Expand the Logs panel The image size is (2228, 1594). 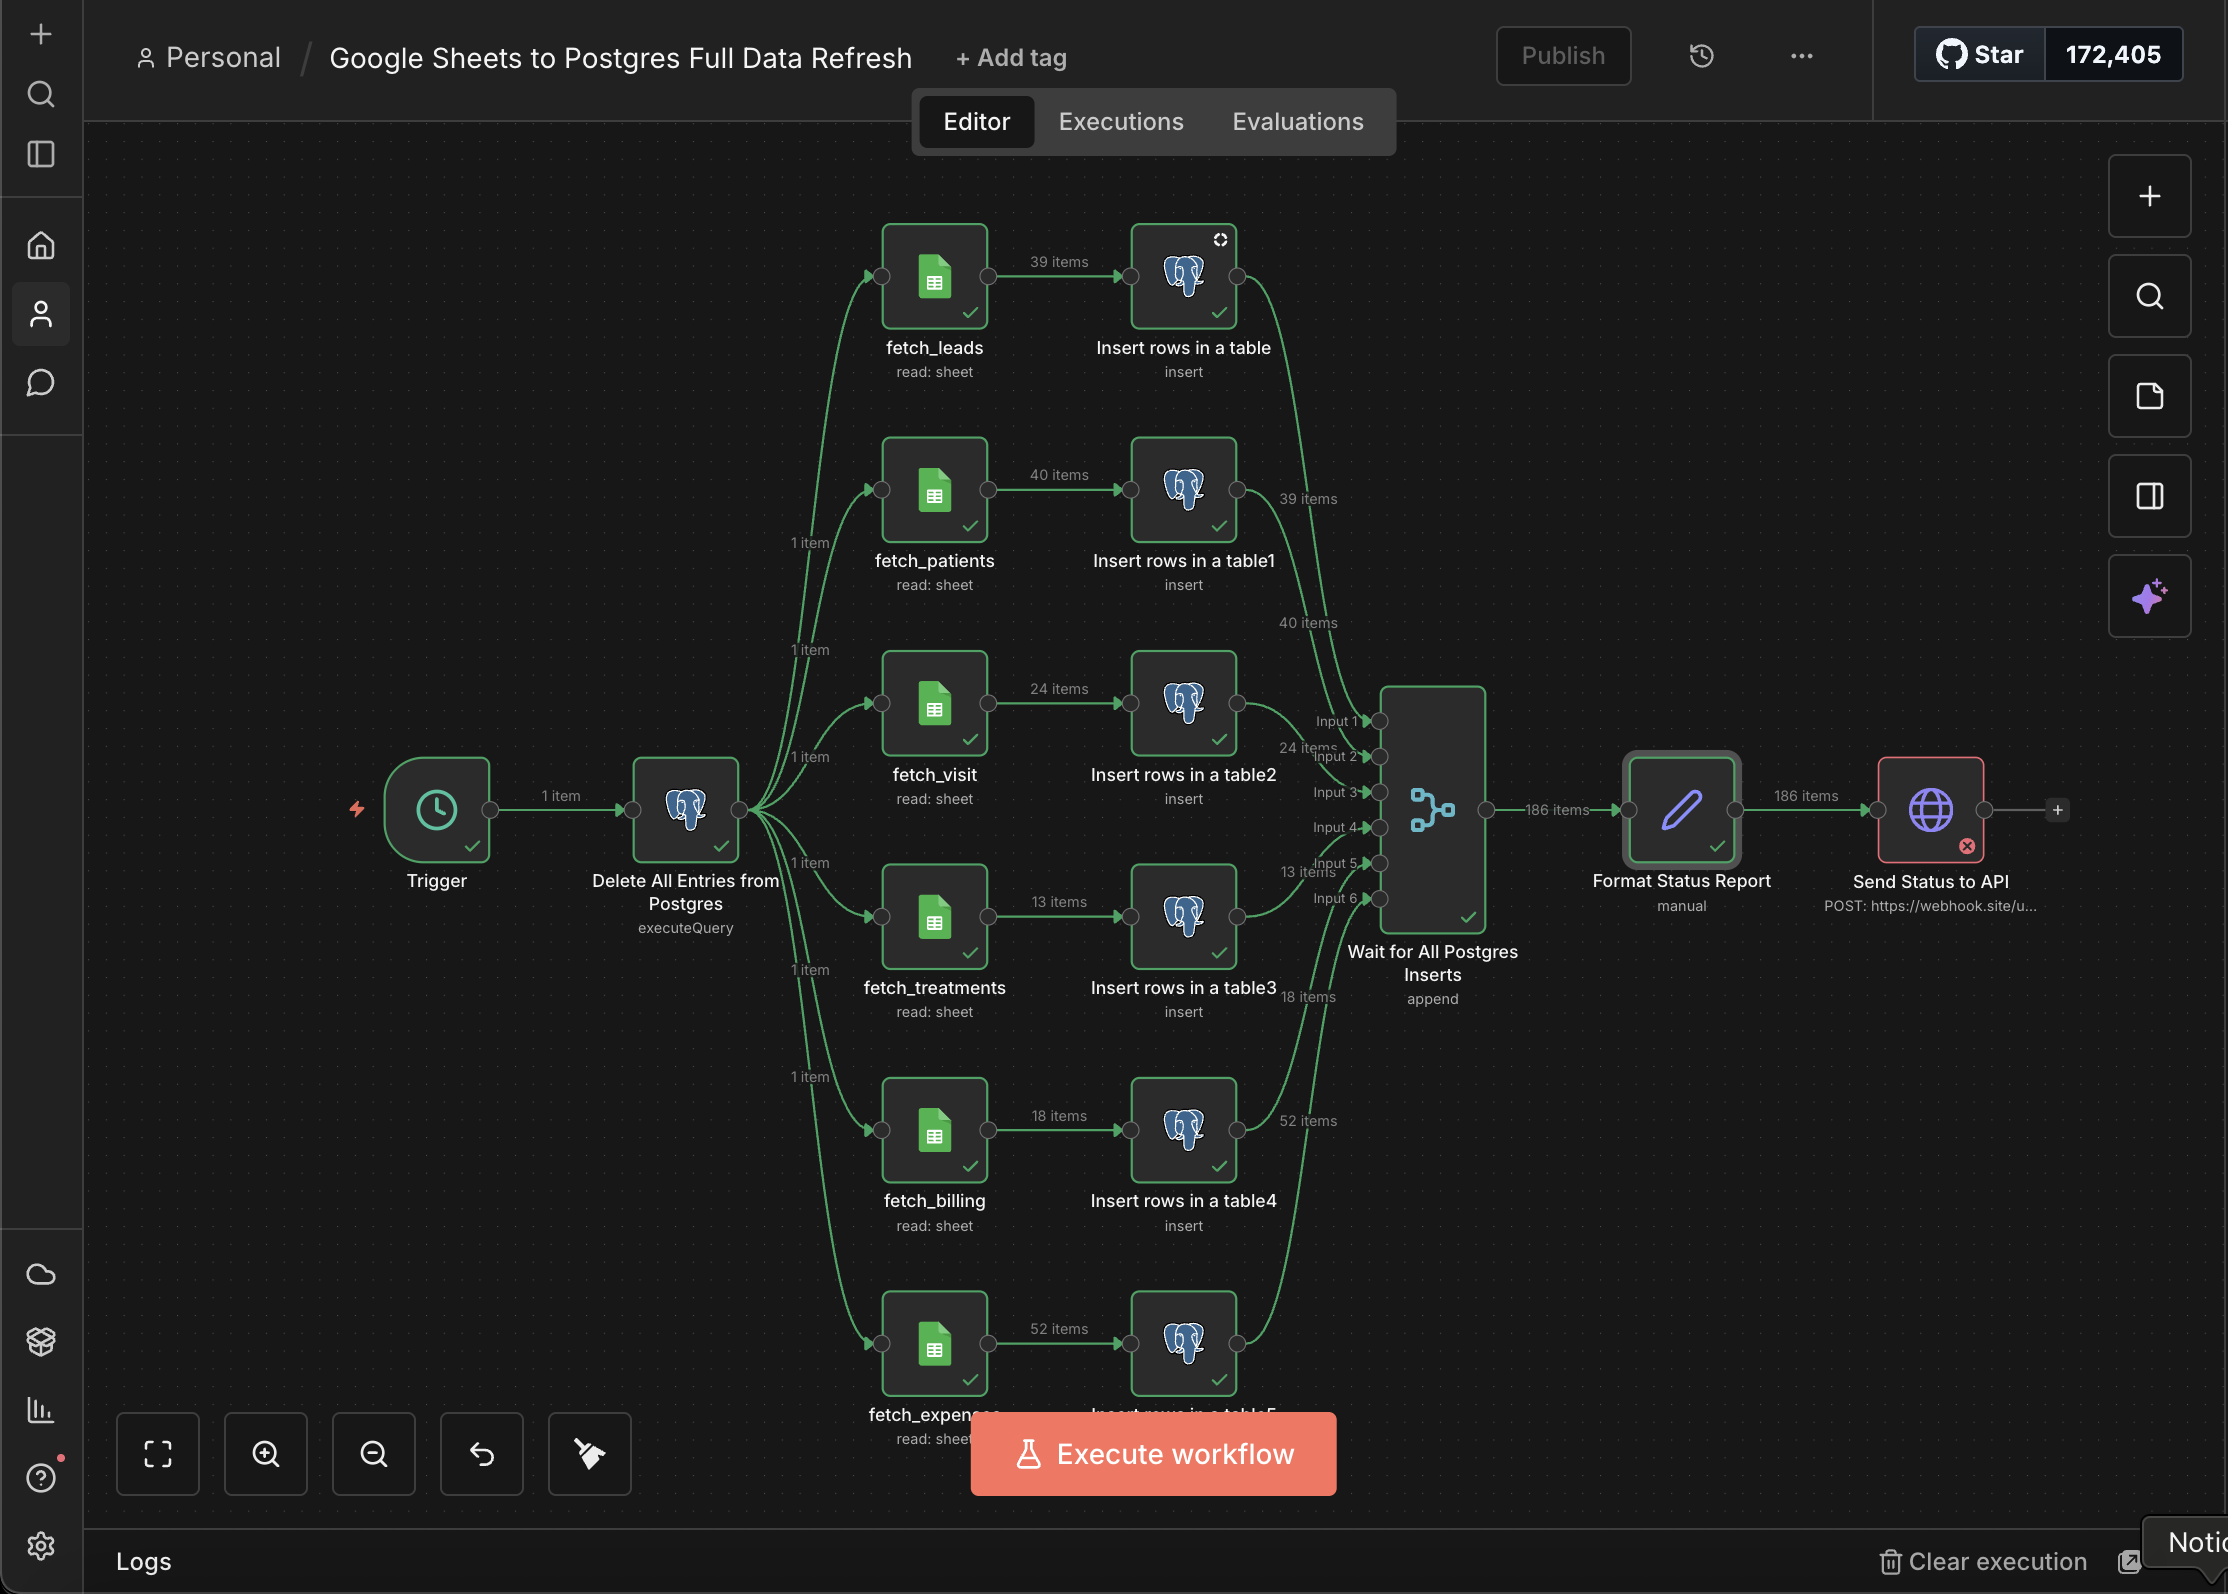pyautogui.click(x=143, y=1560)
